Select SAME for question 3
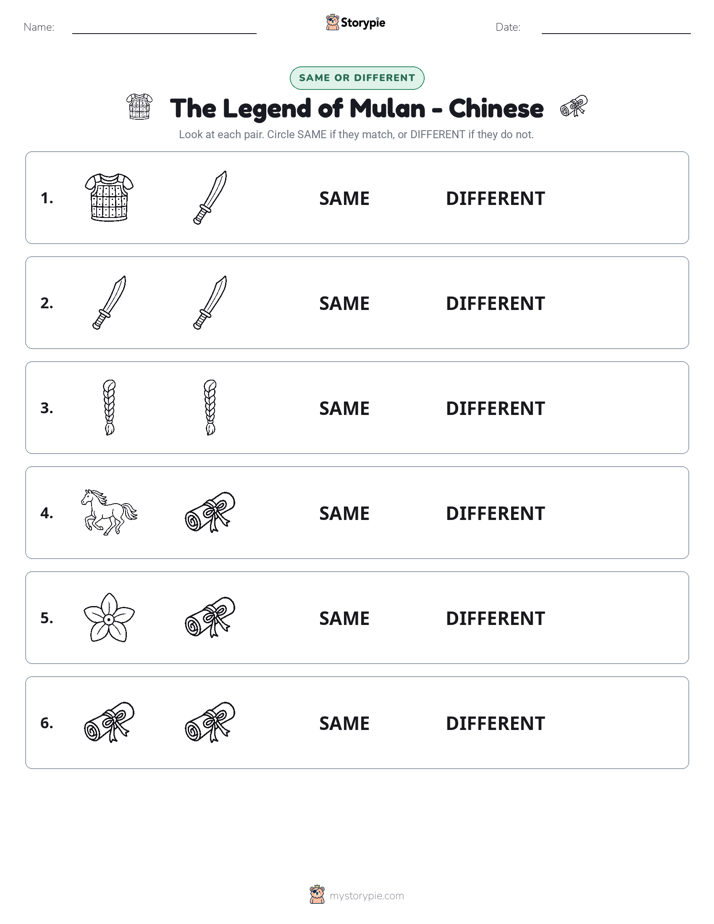714x924 pixels. tap(344, 408)
